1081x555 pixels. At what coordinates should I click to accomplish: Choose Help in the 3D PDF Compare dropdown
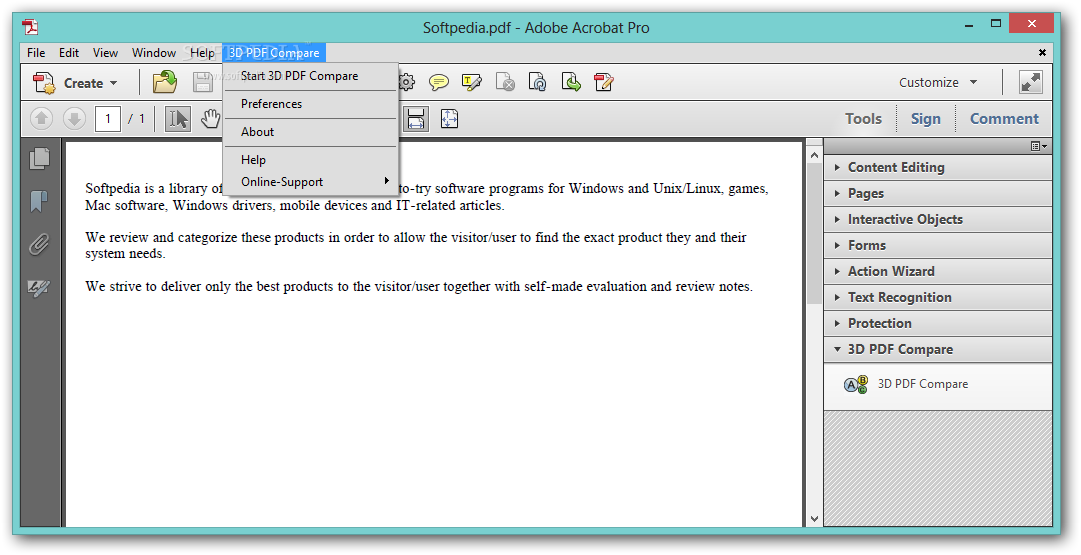click(x=311, y=159)
